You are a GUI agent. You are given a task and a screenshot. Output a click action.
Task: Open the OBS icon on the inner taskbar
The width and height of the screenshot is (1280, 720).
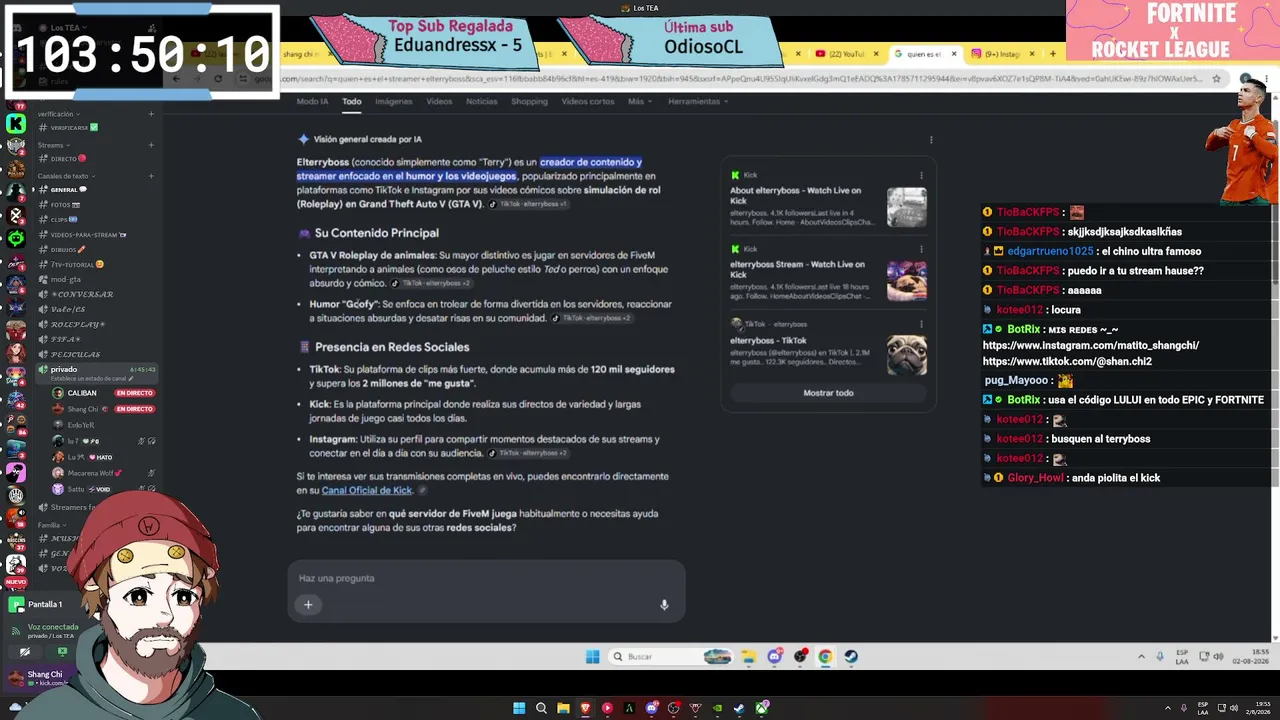[x=800, y=657]
